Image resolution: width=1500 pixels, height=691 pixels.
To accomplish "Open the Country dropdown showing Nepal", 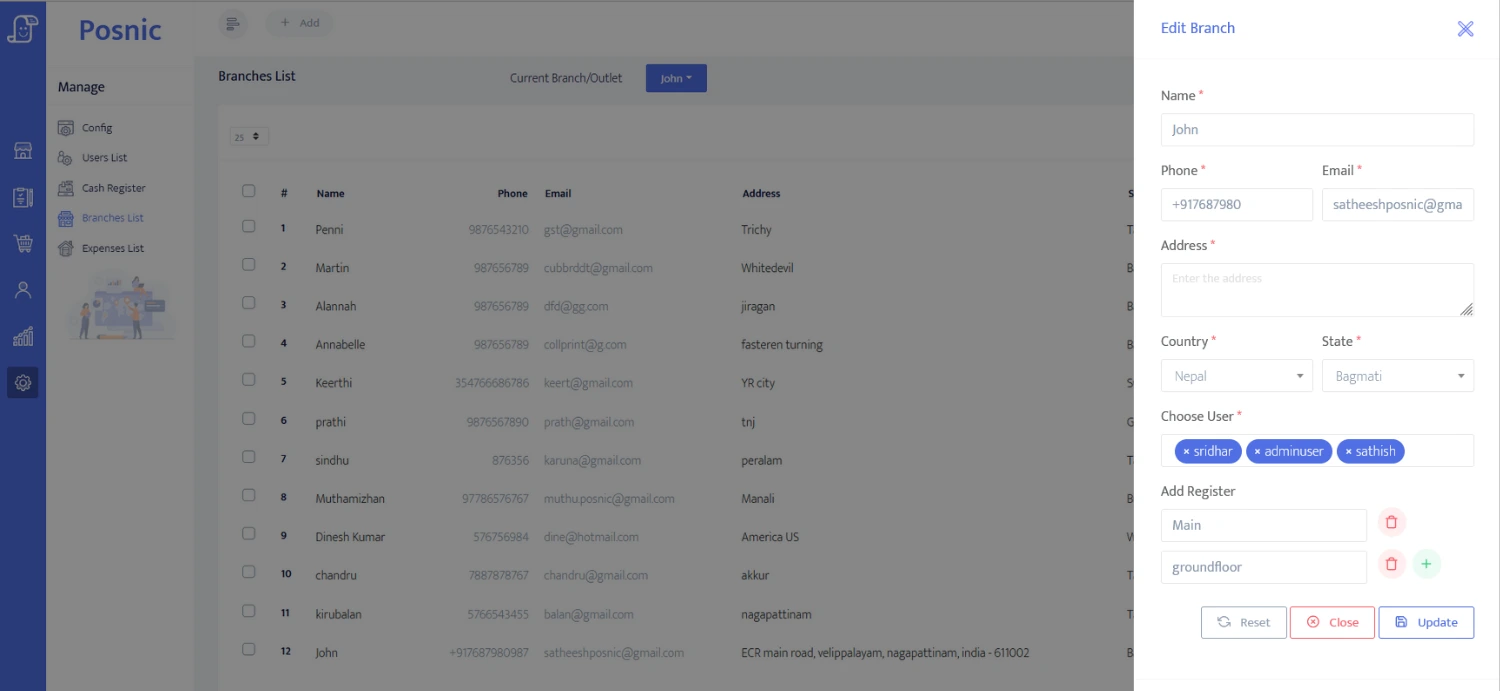I will (1236, 376).
